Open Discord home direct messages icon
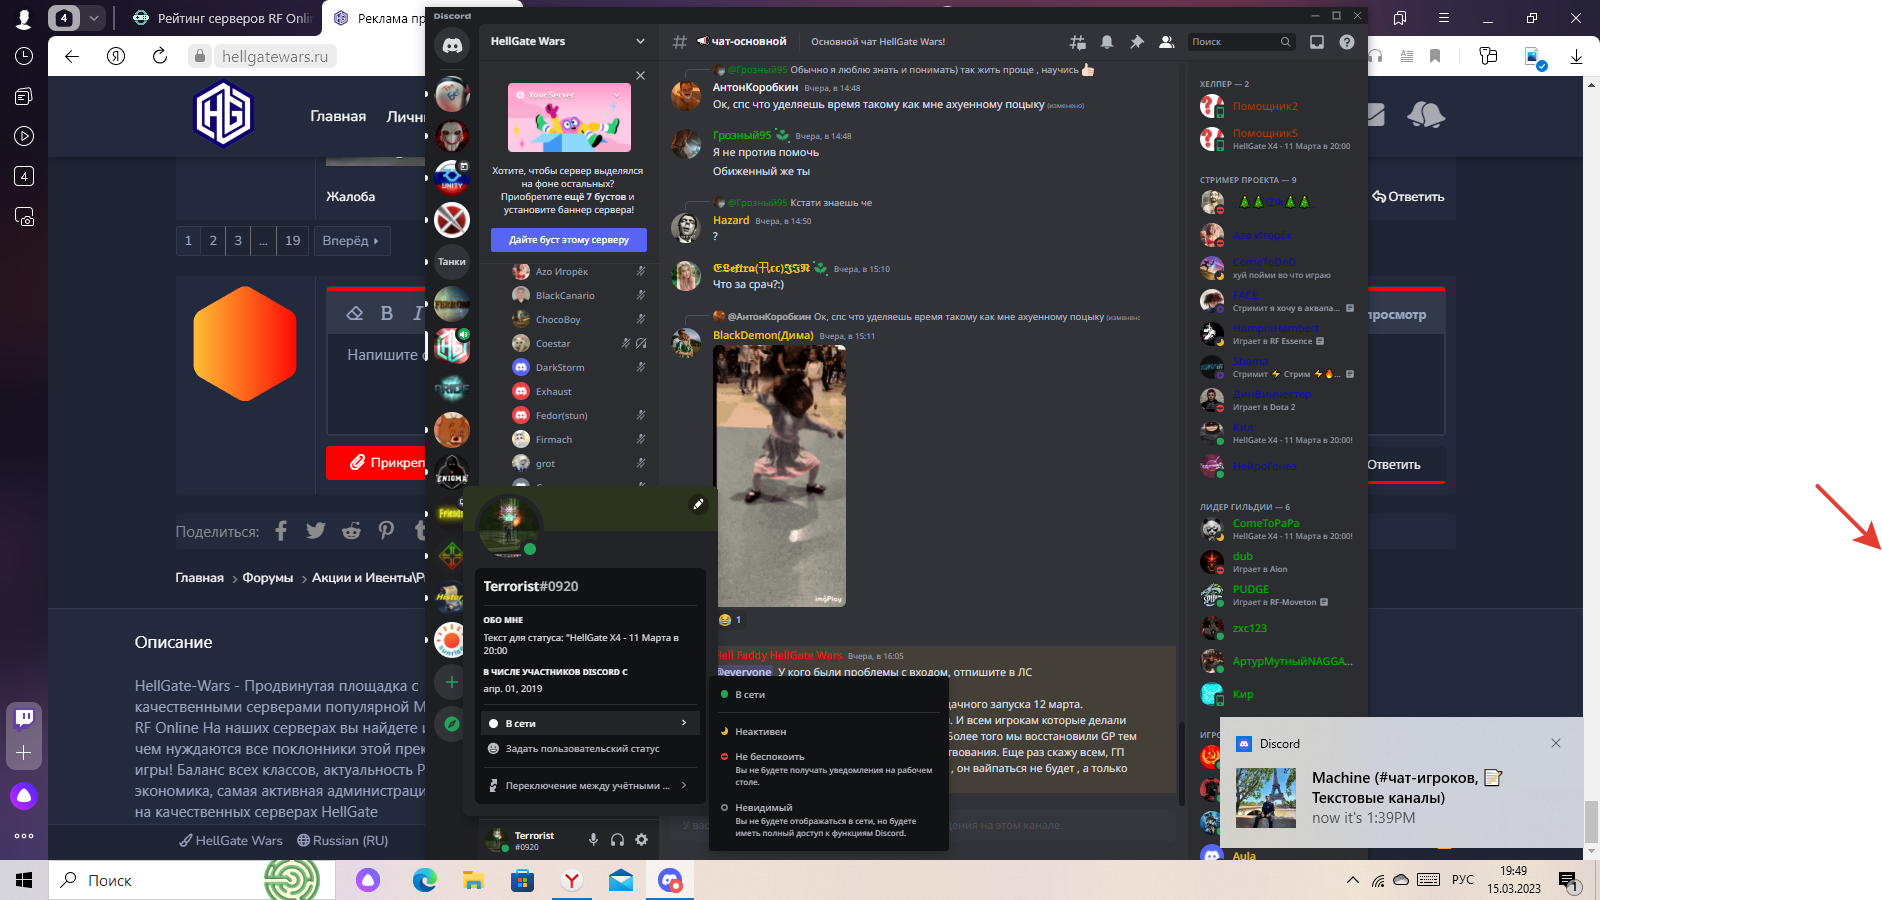This screenshot has height=900, width=1882. [452, 45]
